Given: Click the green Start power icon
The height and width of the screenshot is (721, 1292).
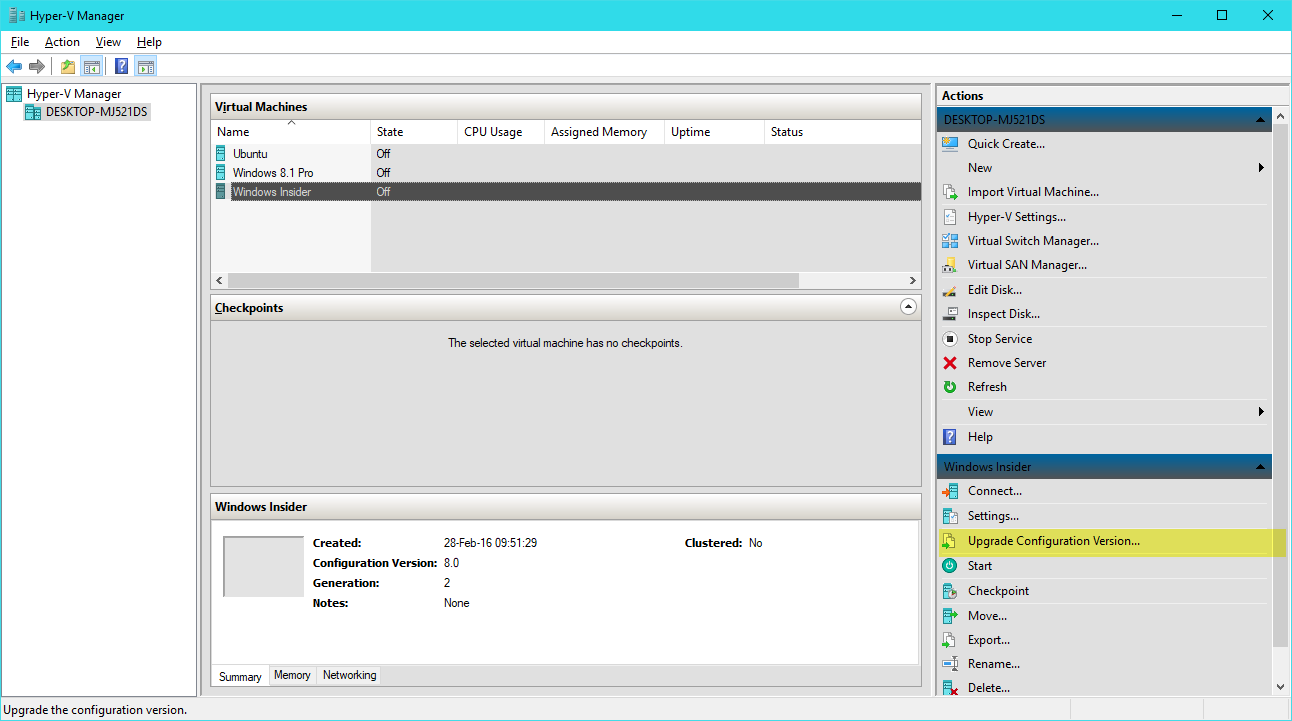Looking at the screenshot, I should [950, 566].
